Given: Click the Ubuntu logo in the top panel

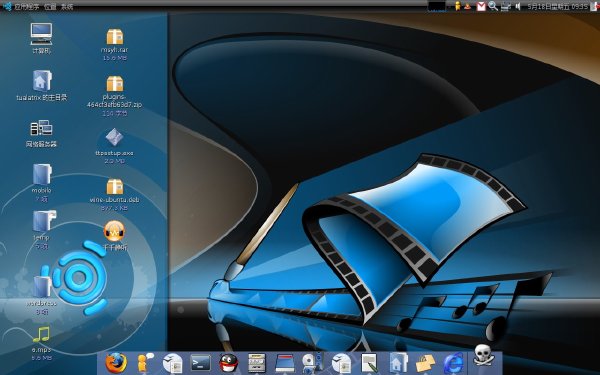Looking at the screenshot, I should [x=7, y=6].
